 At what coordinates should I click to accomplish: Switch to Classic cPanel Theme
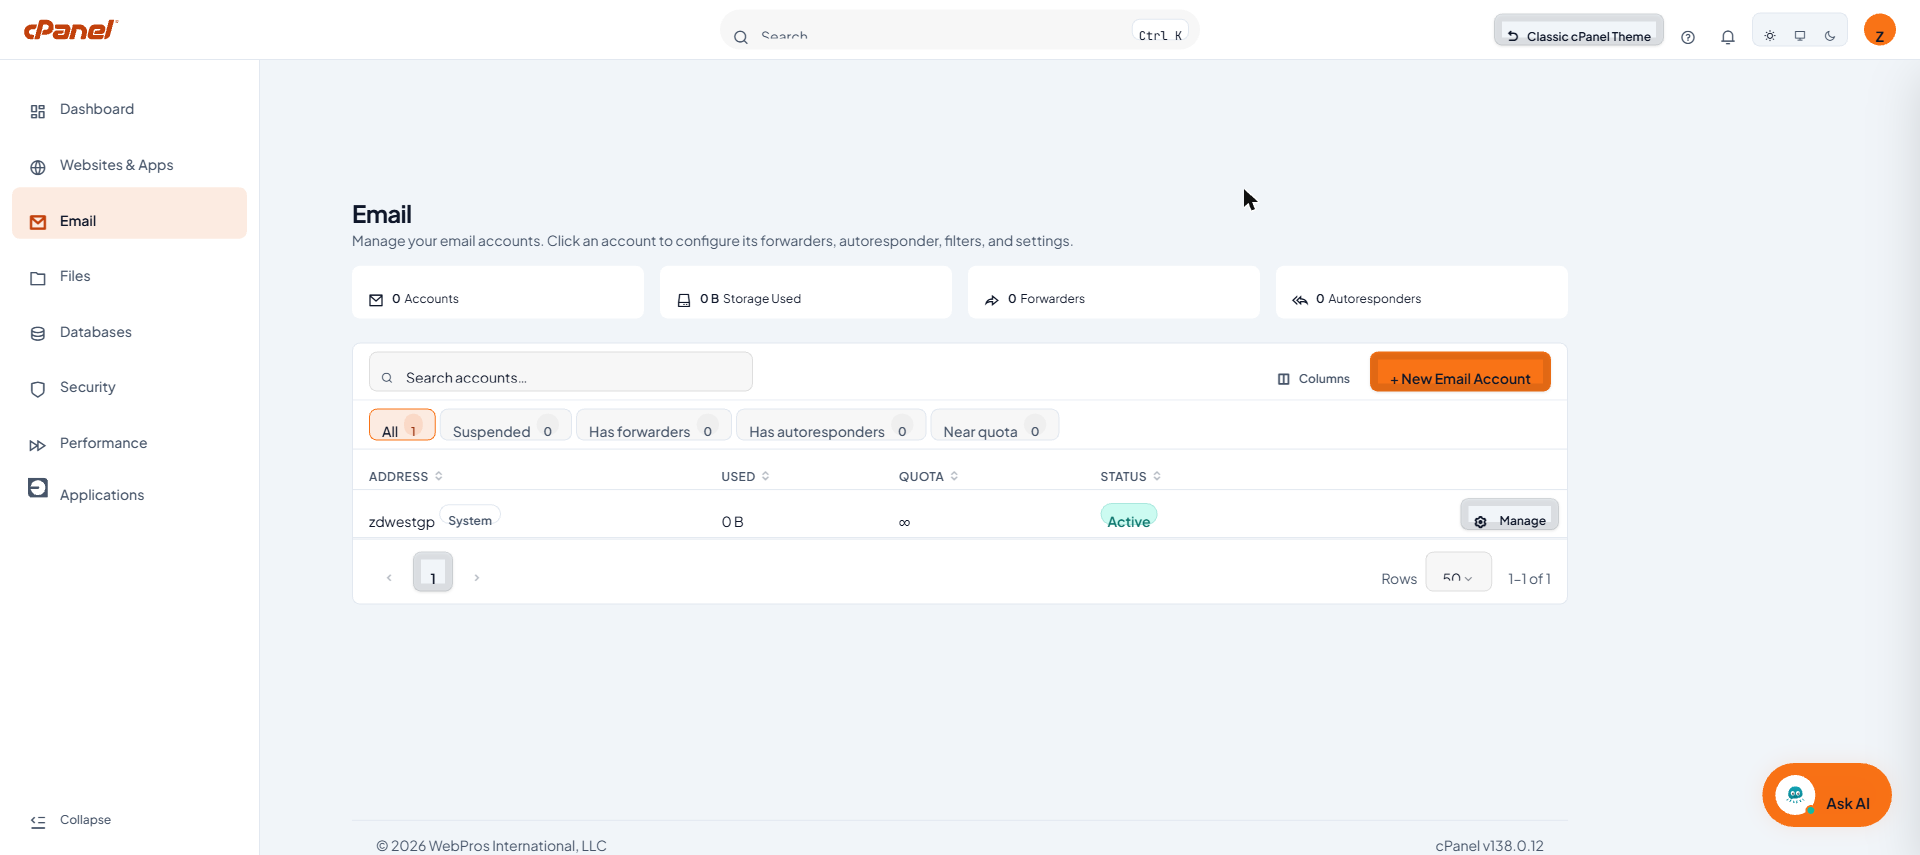click(1579, 30)
